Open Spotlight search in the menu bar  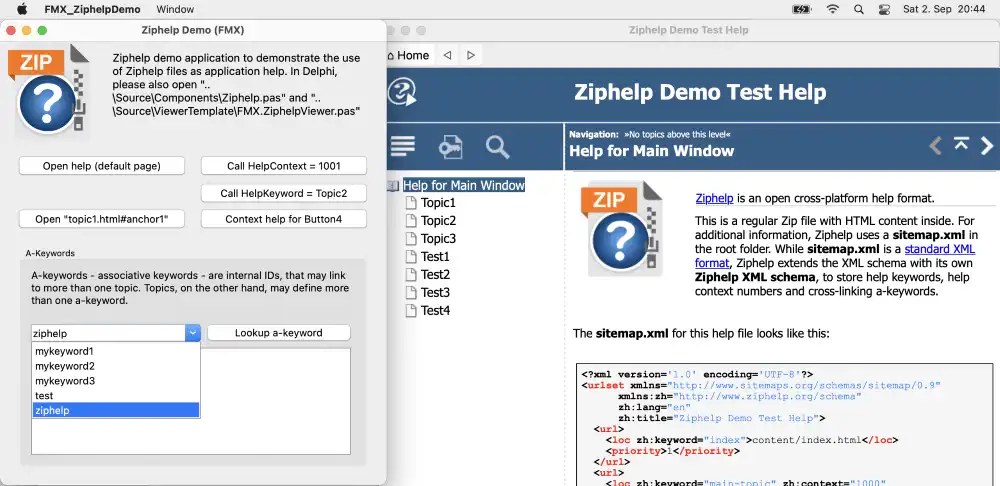click(858, 9)
